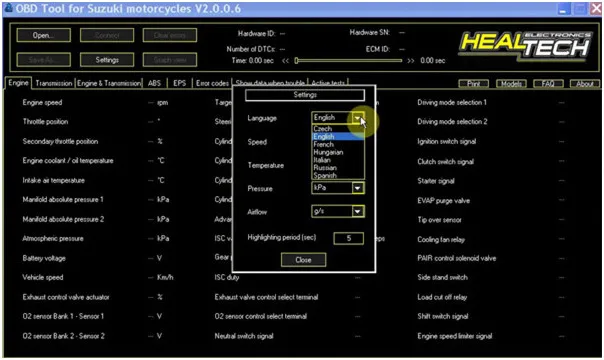Click Exhaust valve control select terminal label
Viewport: 604px width, 360px height.
pos(267,297)
